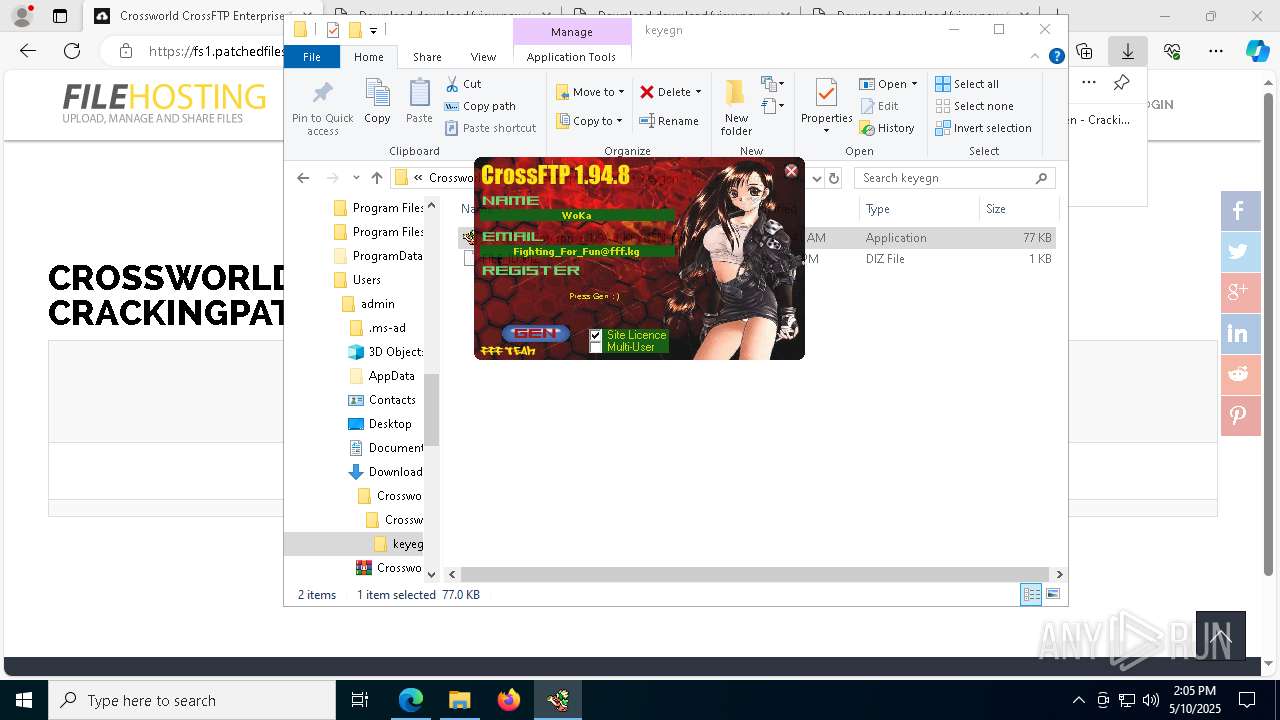Open the Copy to dropdown
The width and height of the screenshot is (1280, 720).
589,121
